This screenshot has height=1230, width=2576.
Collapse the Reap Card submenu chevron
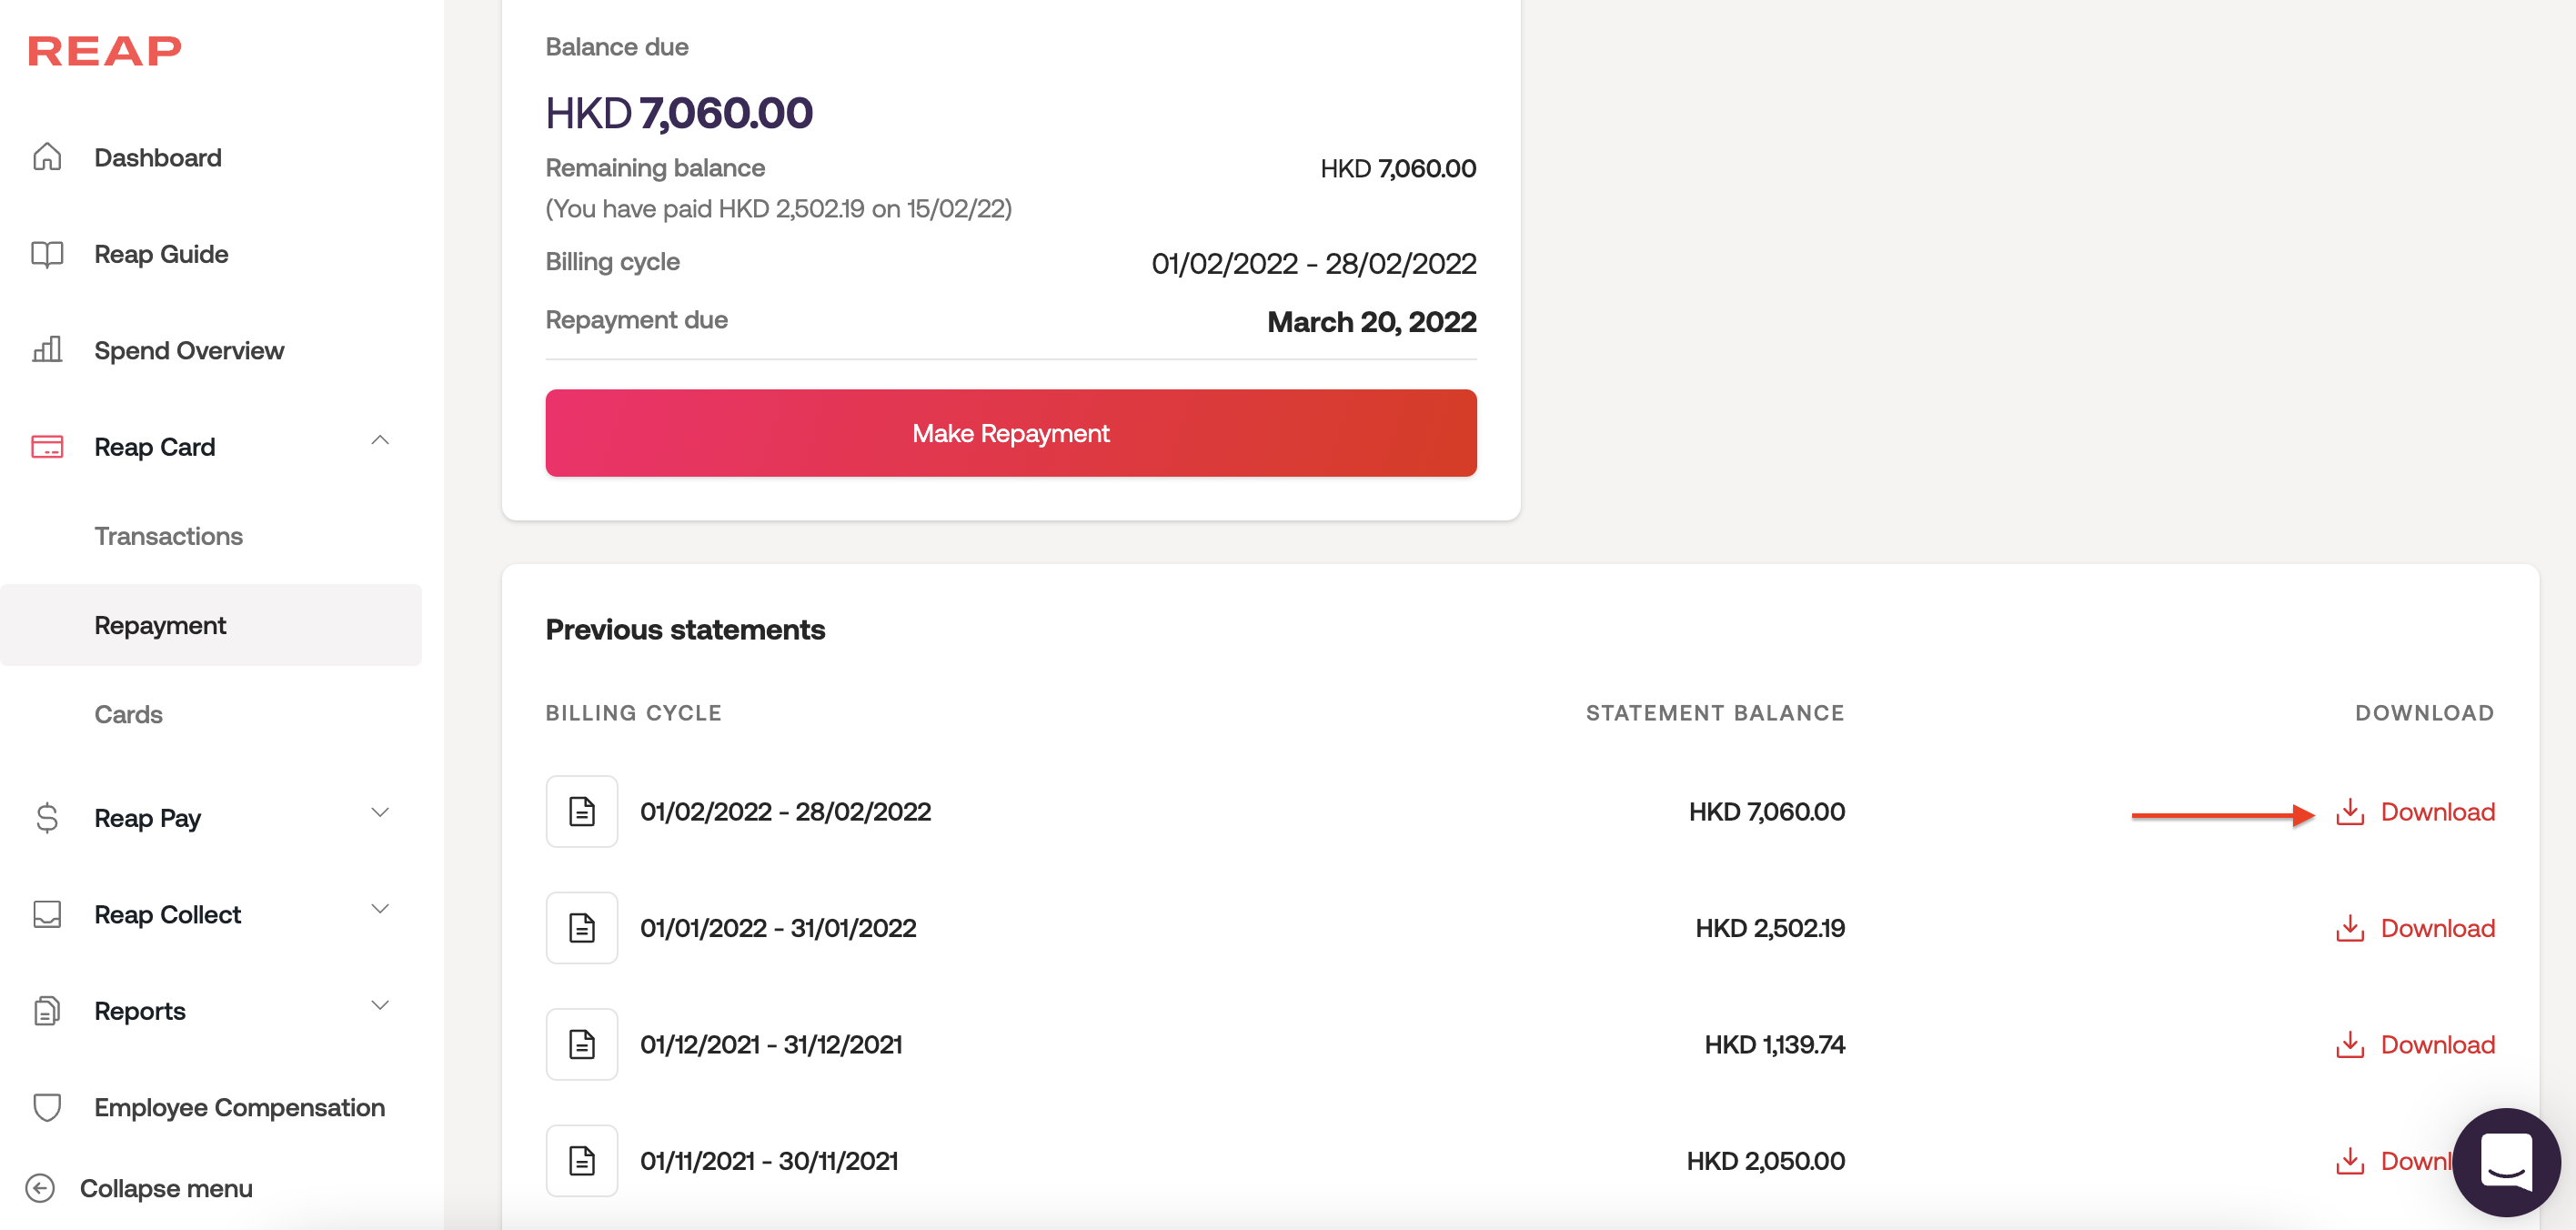pos(380,441)
